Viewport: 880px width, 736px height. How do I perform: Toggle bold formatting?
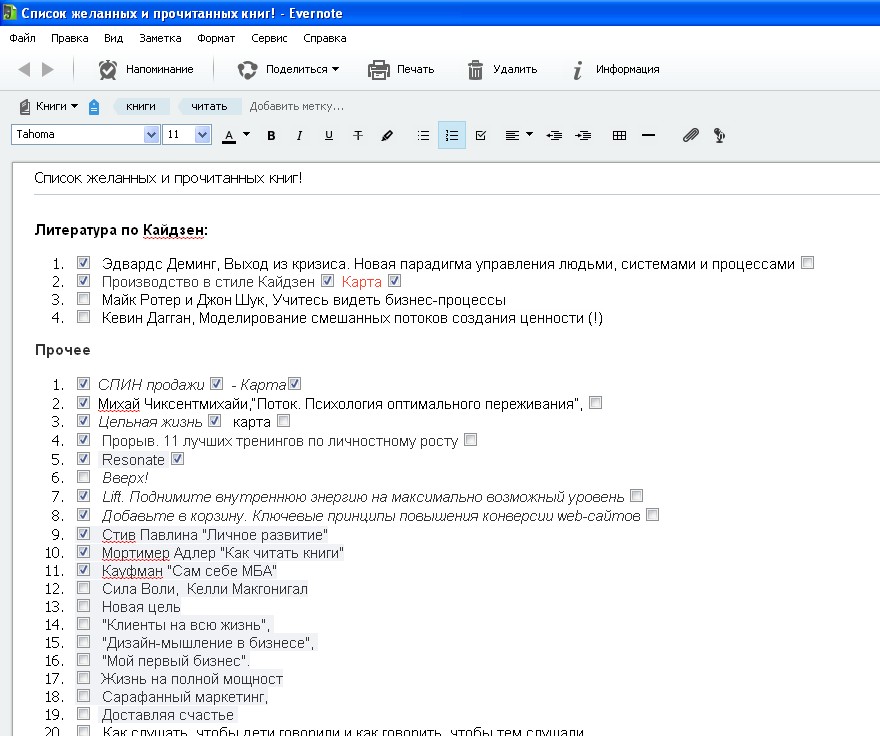tap(271, 135)
